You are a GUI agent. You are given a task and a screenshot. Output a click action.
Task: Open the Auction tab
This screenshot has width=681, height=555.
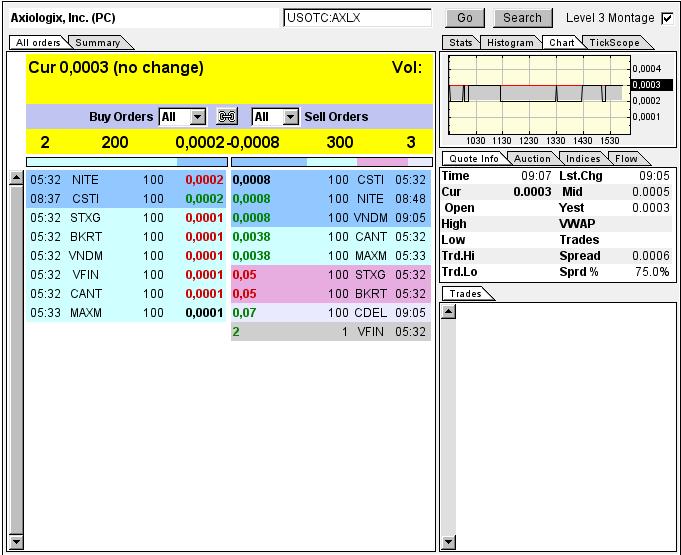pyautogui.click(x=532, y=159)
